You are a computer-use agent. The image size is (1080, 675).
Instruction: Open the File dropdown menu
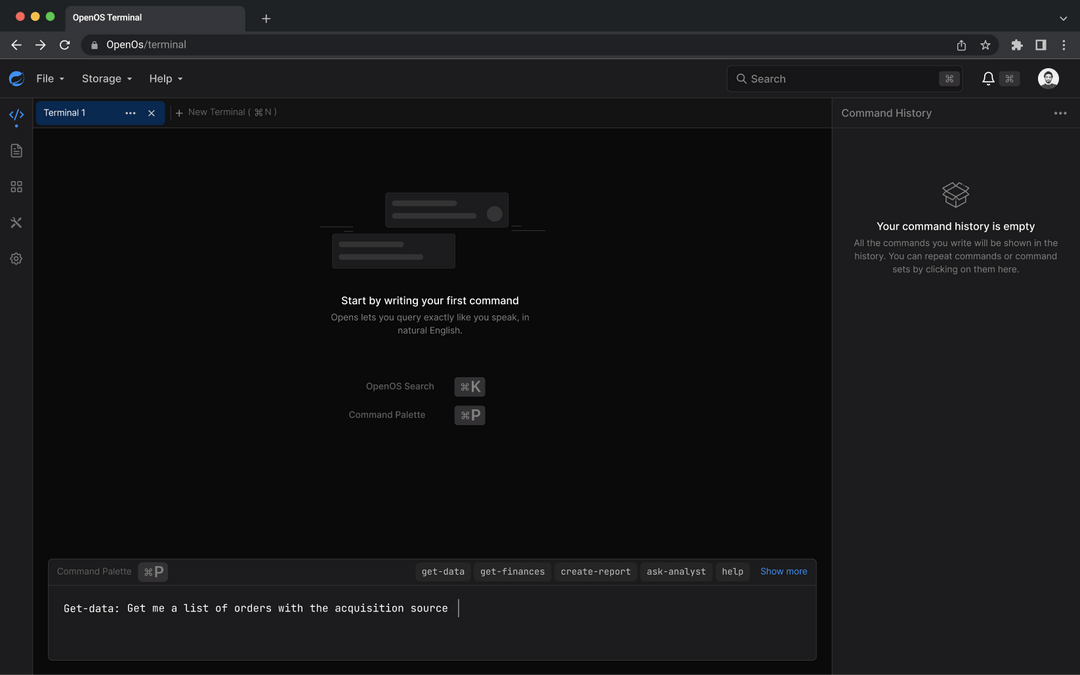[50, 79]
